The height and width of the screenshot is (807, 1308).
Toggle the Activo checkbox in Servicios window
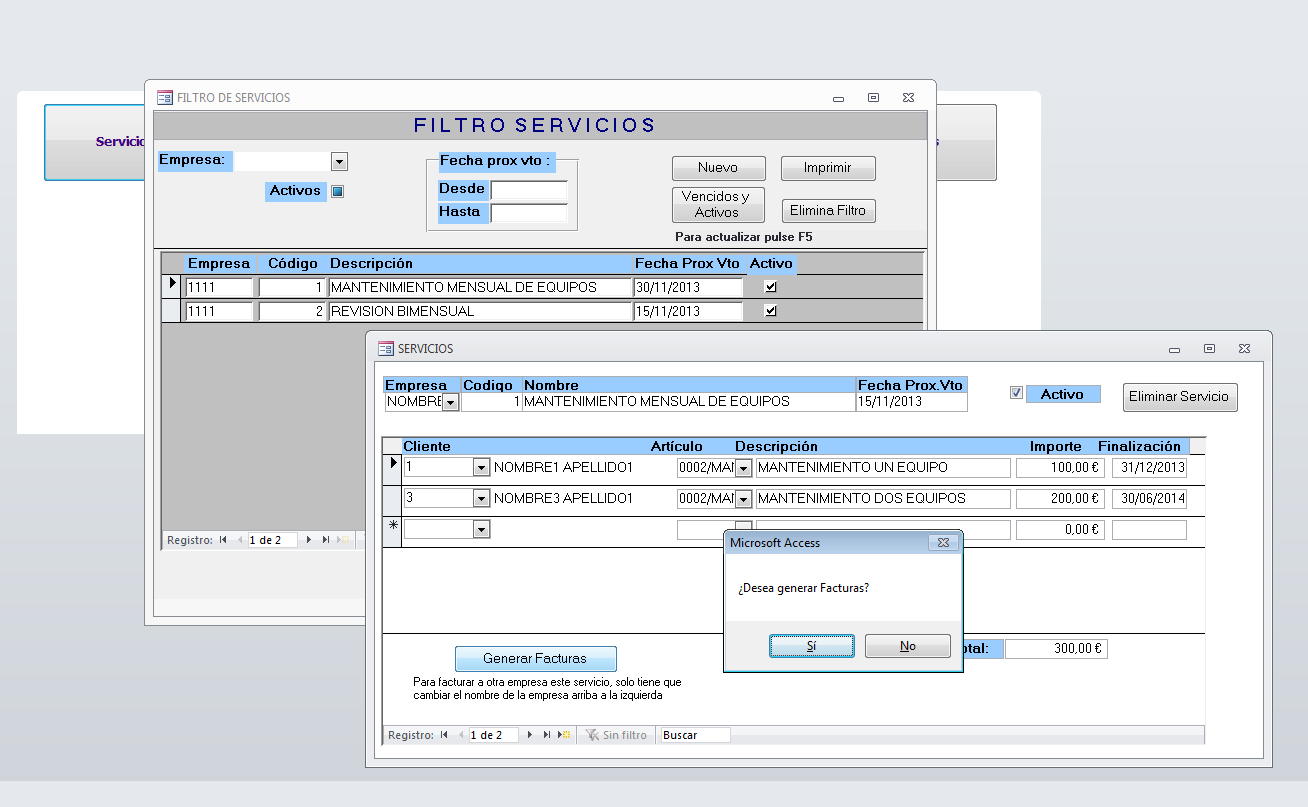click(1017, 393)
